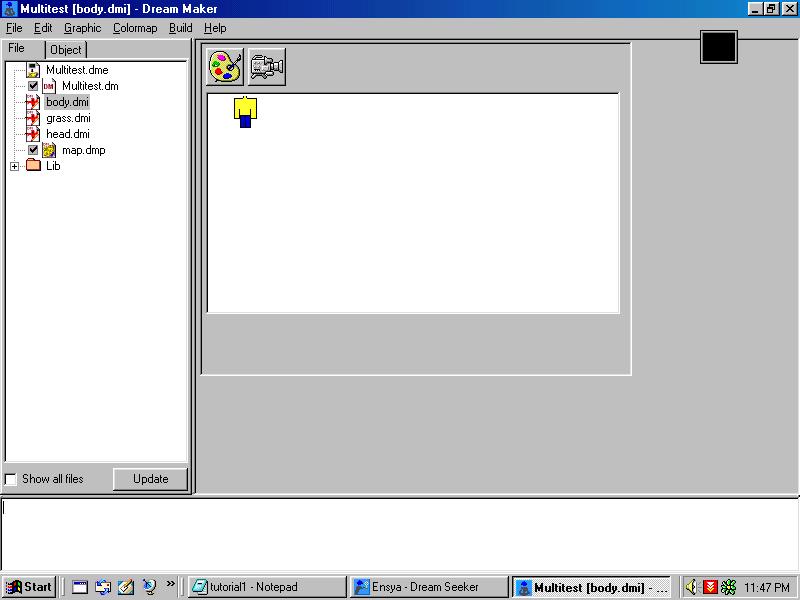
Task: Open the Build menu
Action: click(x=180, y=28)
